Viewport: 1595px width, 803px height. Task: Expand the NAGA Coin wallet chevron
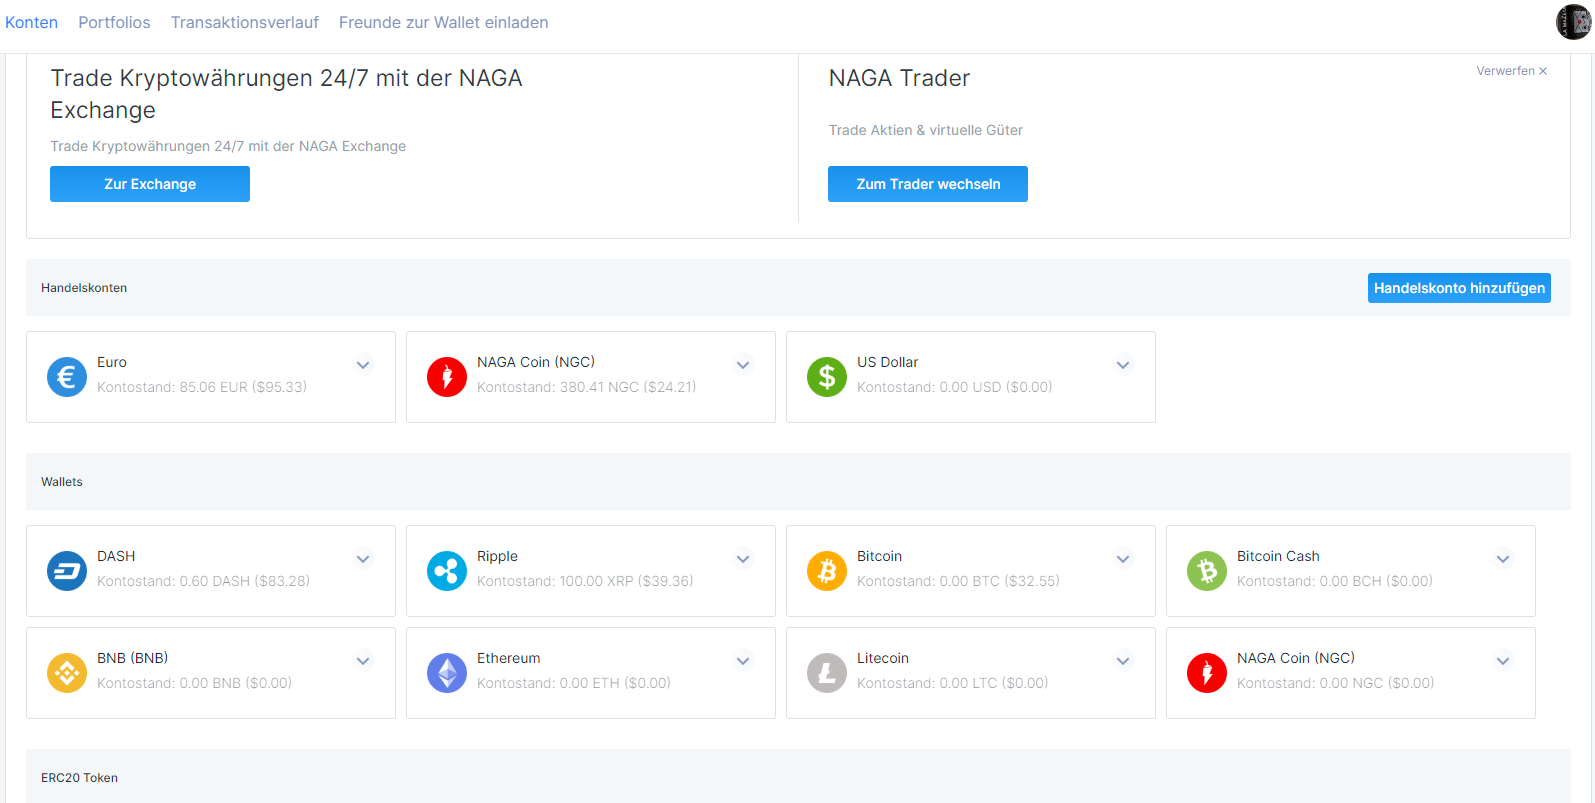(x=1504, y=661)
